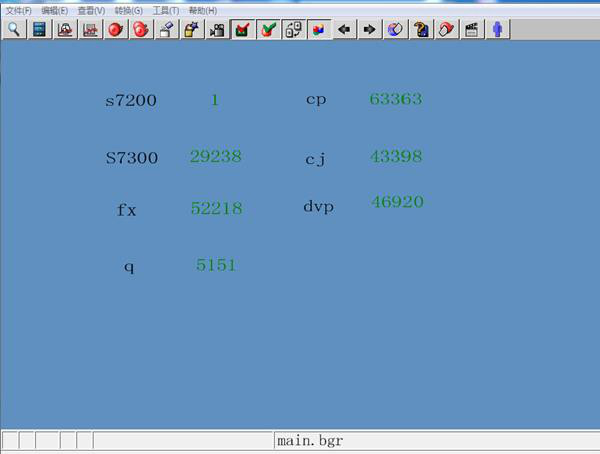
Task: Click the fx label
Action: [126, 210]
